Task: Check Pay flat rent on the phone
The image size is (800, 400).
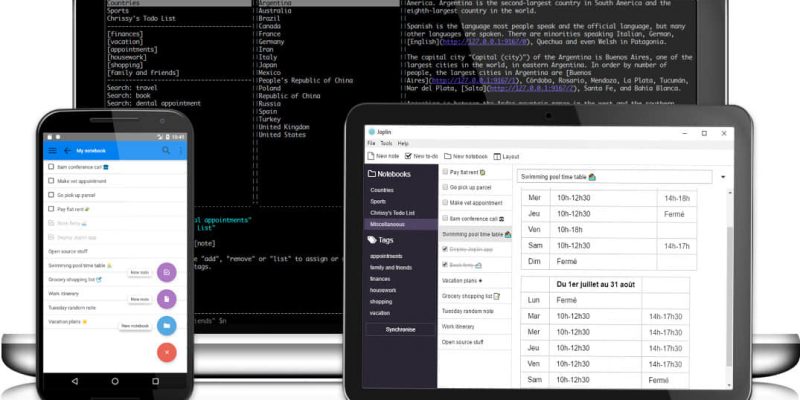Action: tap(51, 209)
